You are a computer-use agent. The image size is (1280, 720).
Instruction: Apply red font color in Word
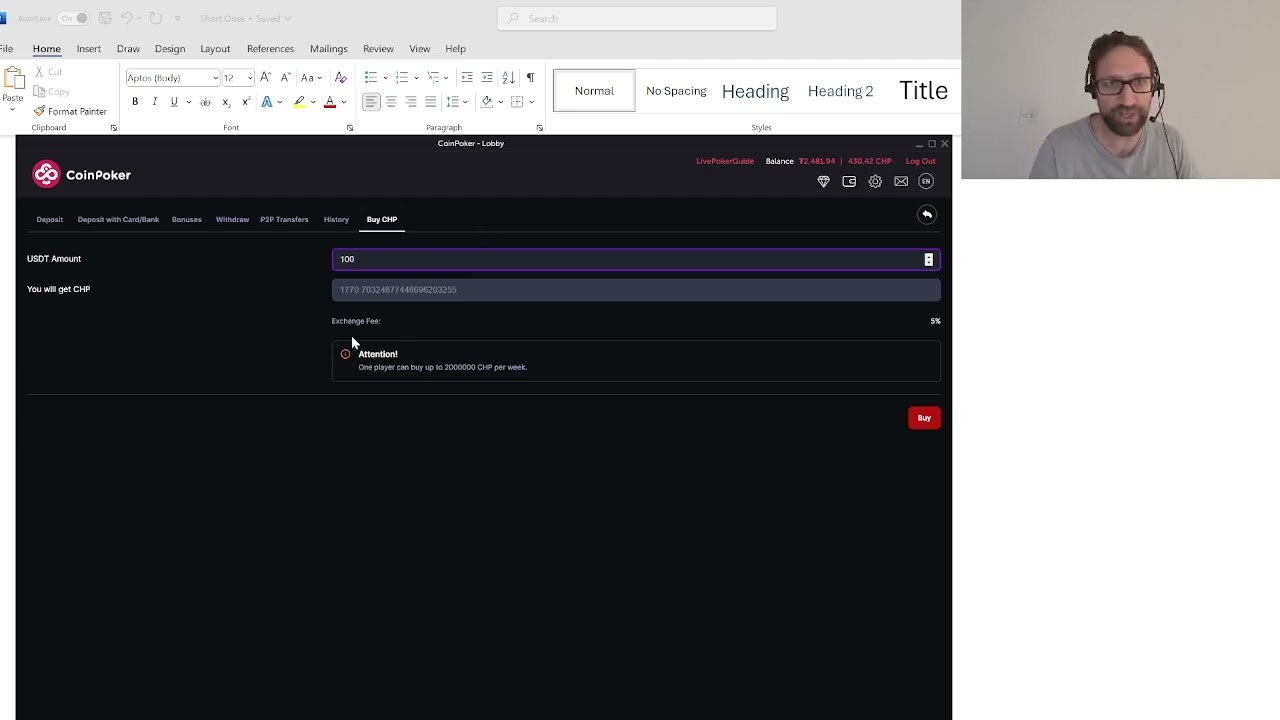click(x=330, y=102)
